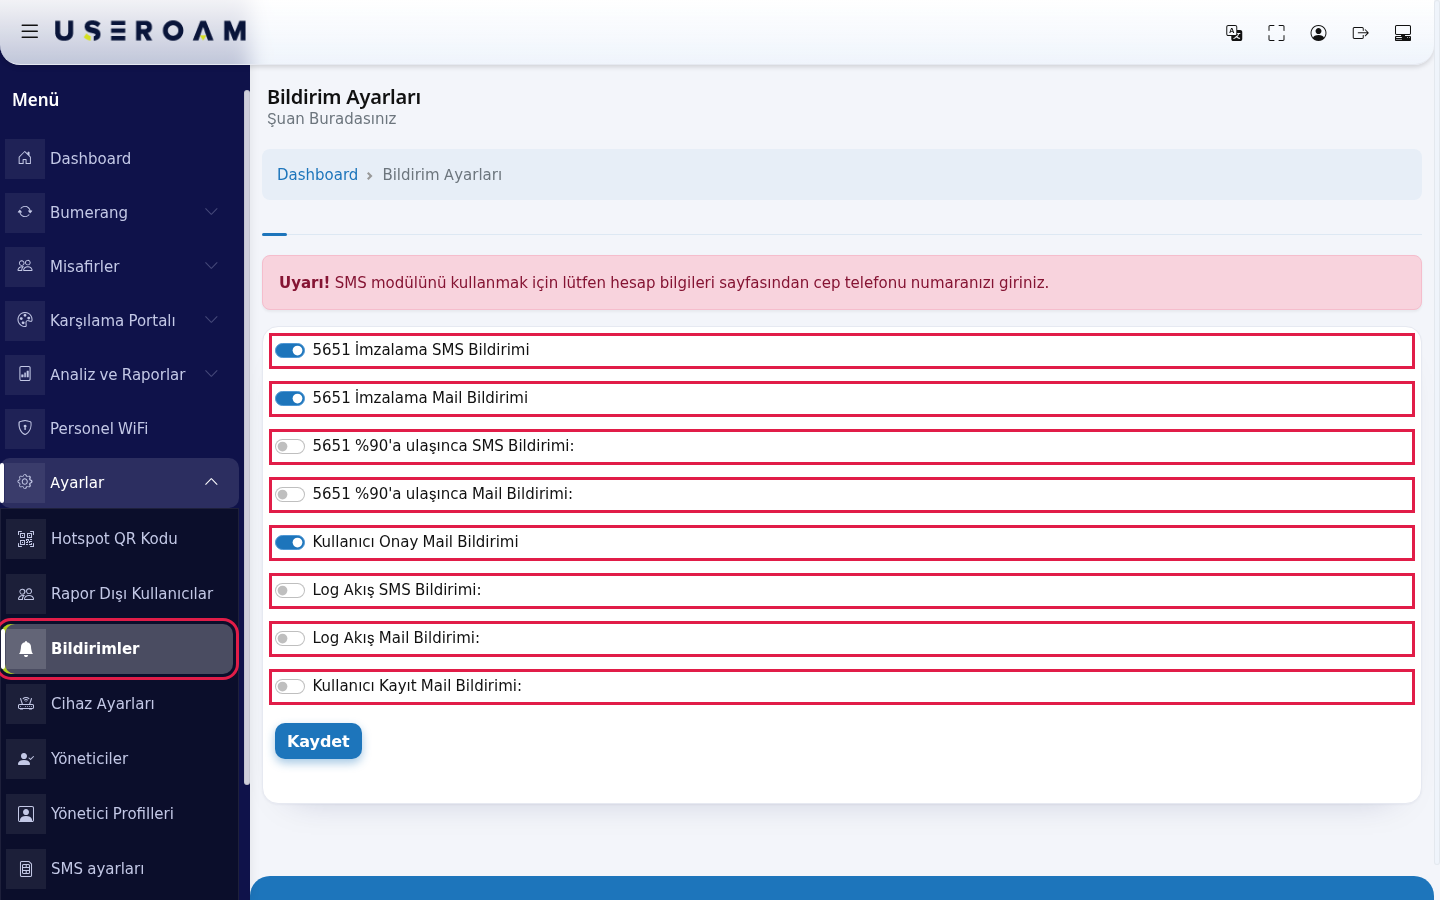This screenshot has width=1440, height=900.
Task: Click the logout icon in header
Action: point(1360,33)
